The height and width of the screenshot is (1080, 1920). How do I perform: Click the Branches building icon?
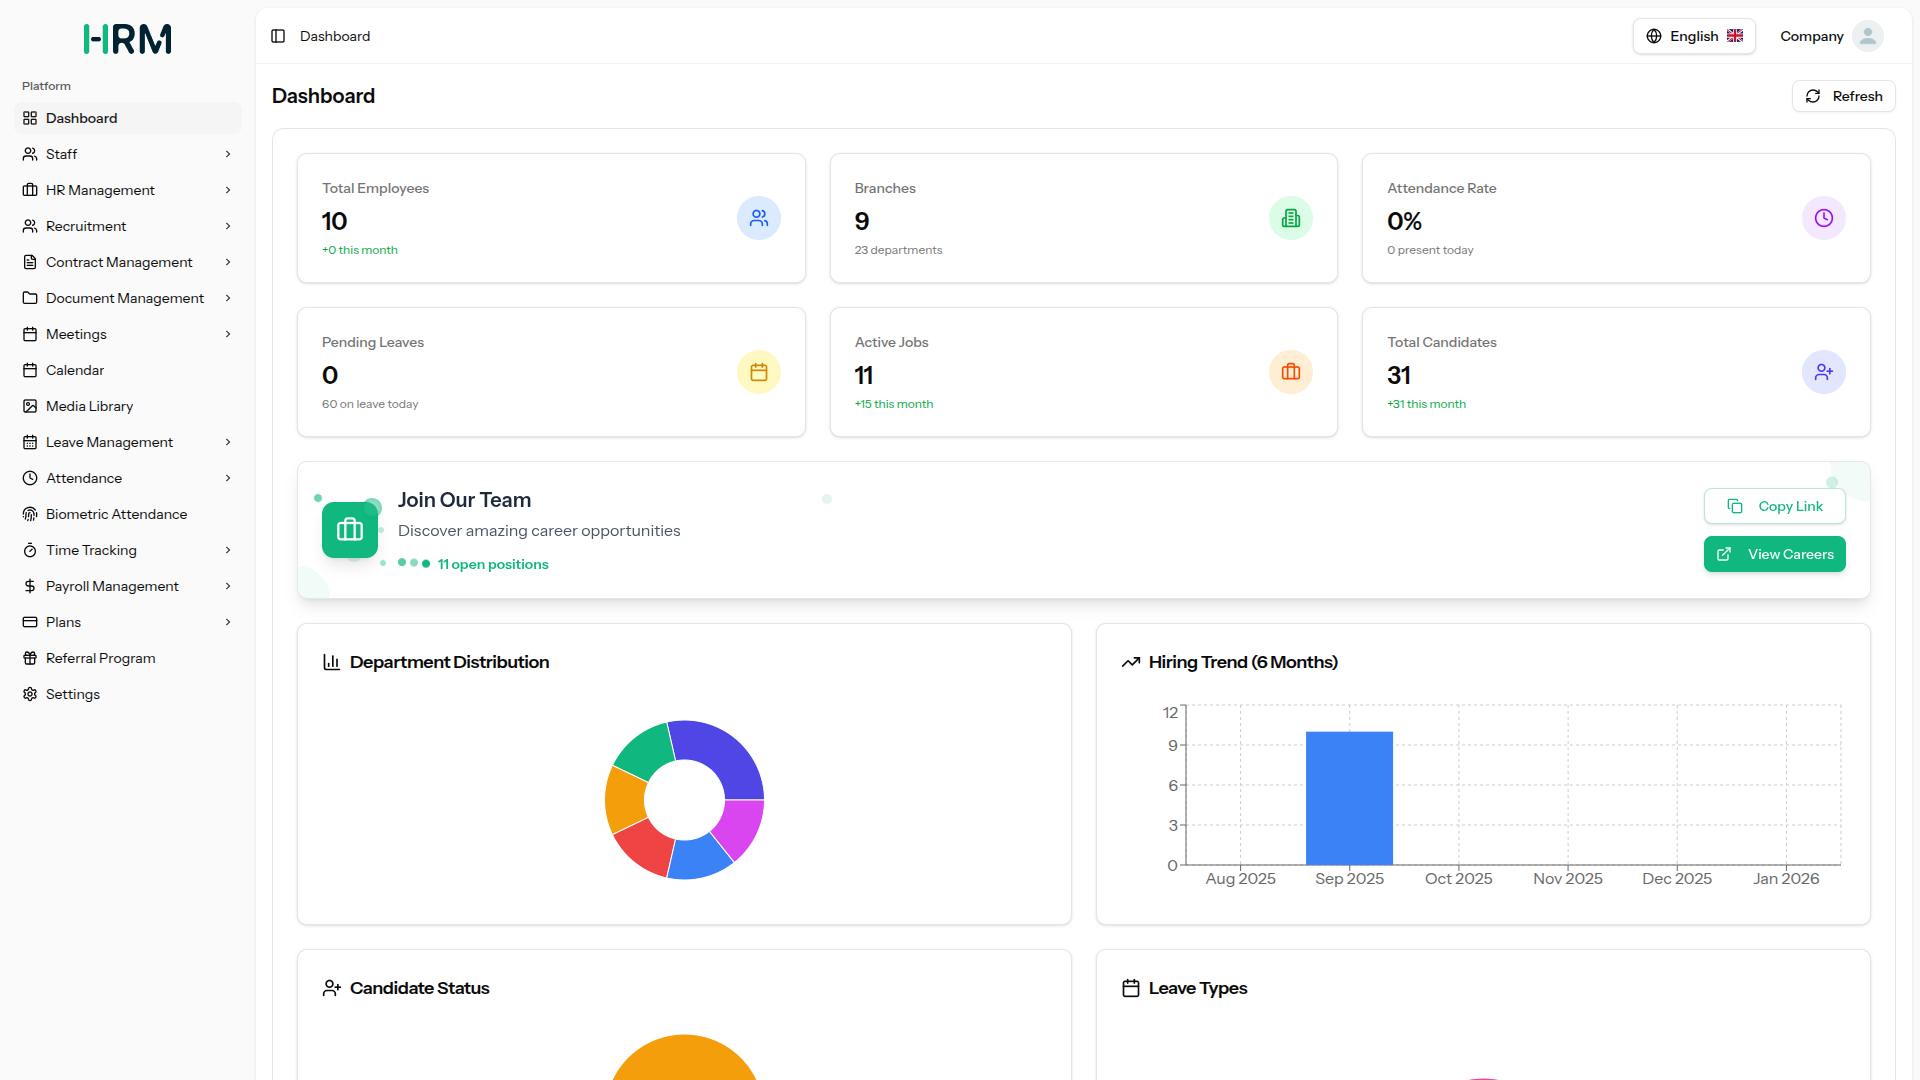click(x=1291, y=218)
